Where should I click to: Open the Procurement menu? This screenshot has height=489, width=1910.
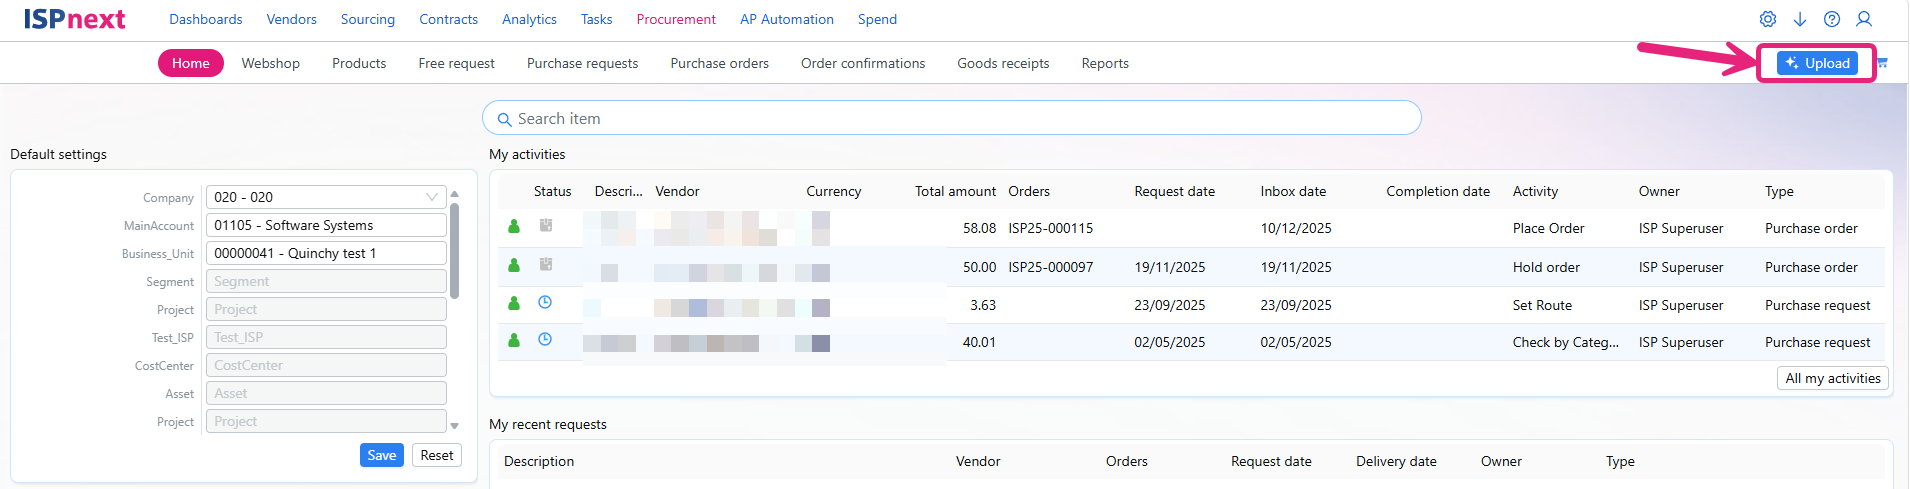tap(676, 19)
